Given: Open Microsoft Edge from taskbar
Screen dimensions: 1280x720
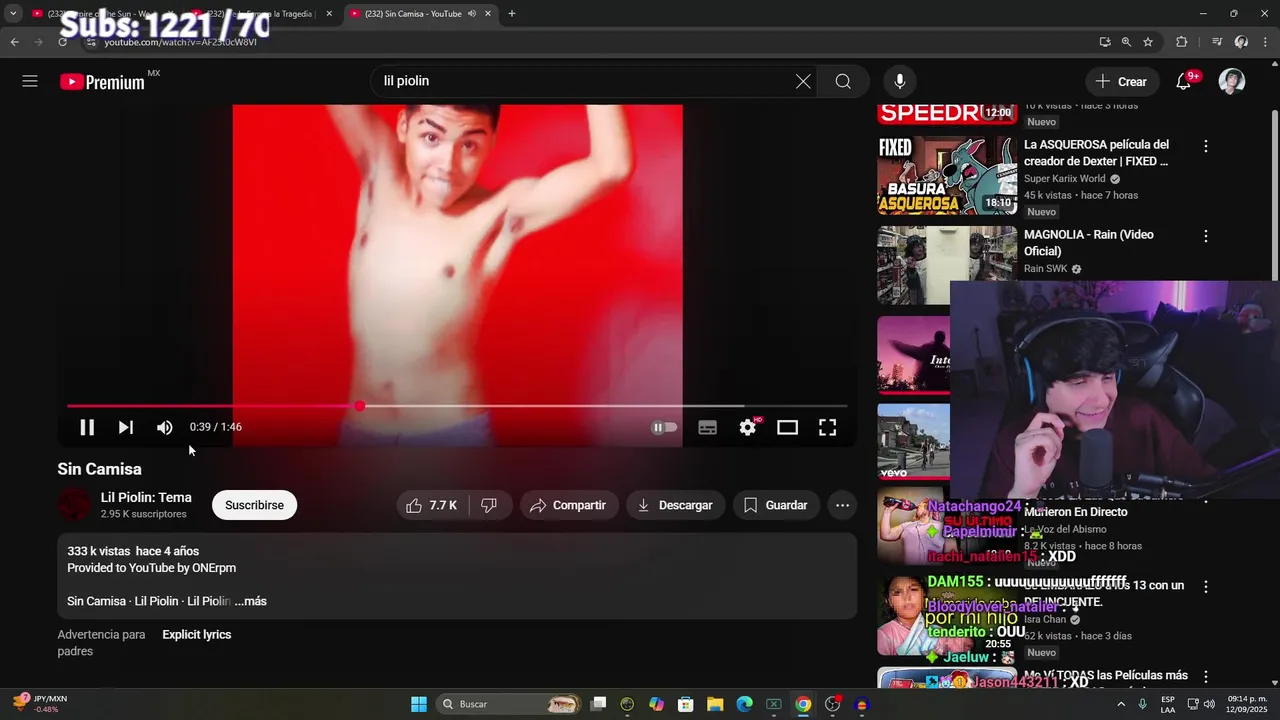Looking at the screenshot, I should pos(744,704).
